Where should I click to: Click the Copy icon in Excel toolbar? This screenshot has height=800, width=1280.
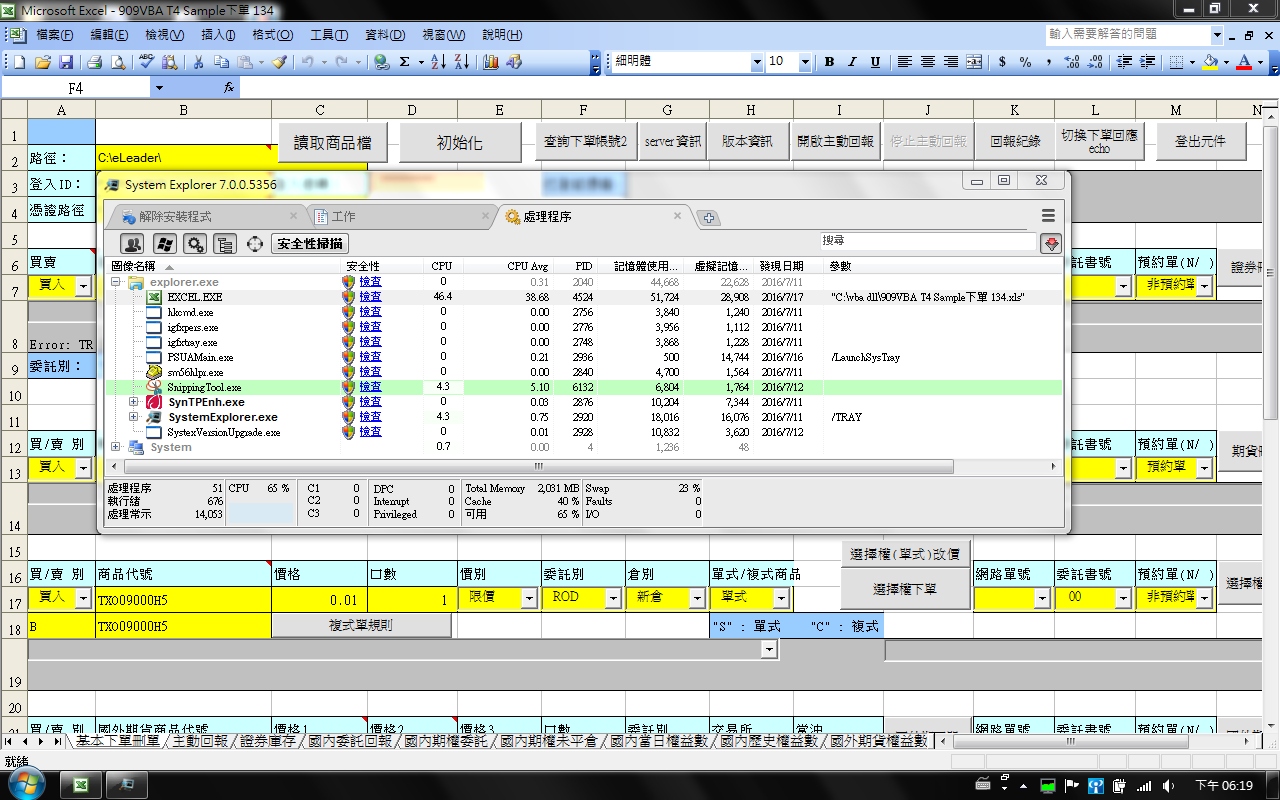pos(221,62)
